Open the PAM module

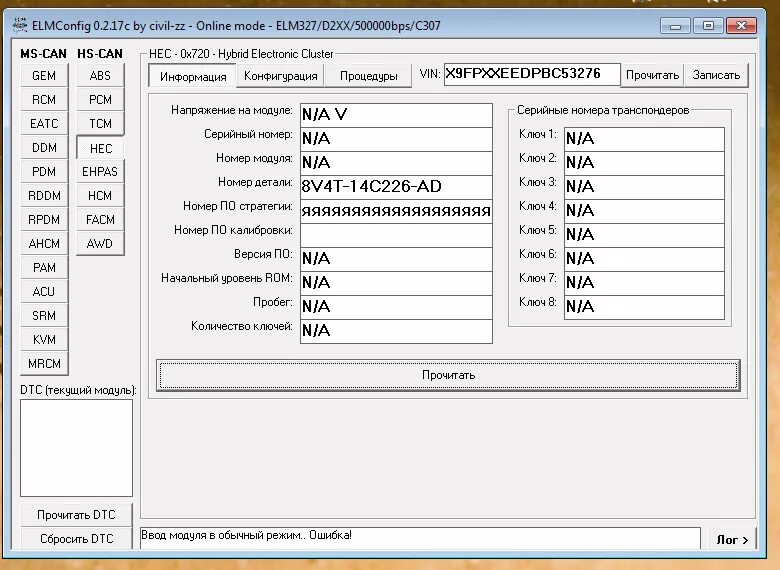pos(44,268)
